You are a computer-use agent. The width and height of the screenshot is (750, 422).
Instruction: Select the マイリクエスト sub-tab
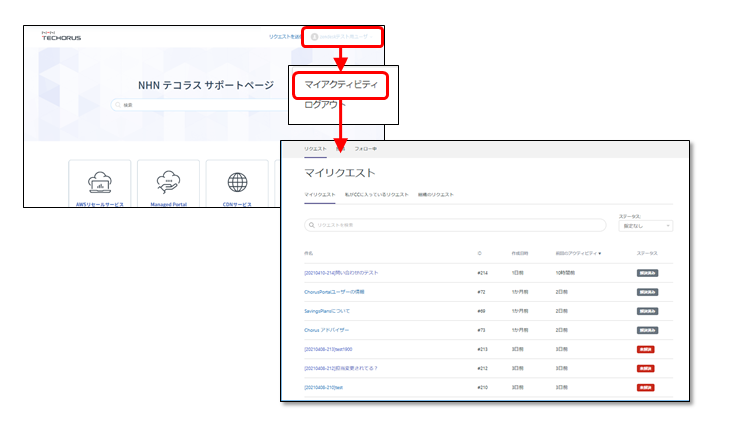[320, 195]
